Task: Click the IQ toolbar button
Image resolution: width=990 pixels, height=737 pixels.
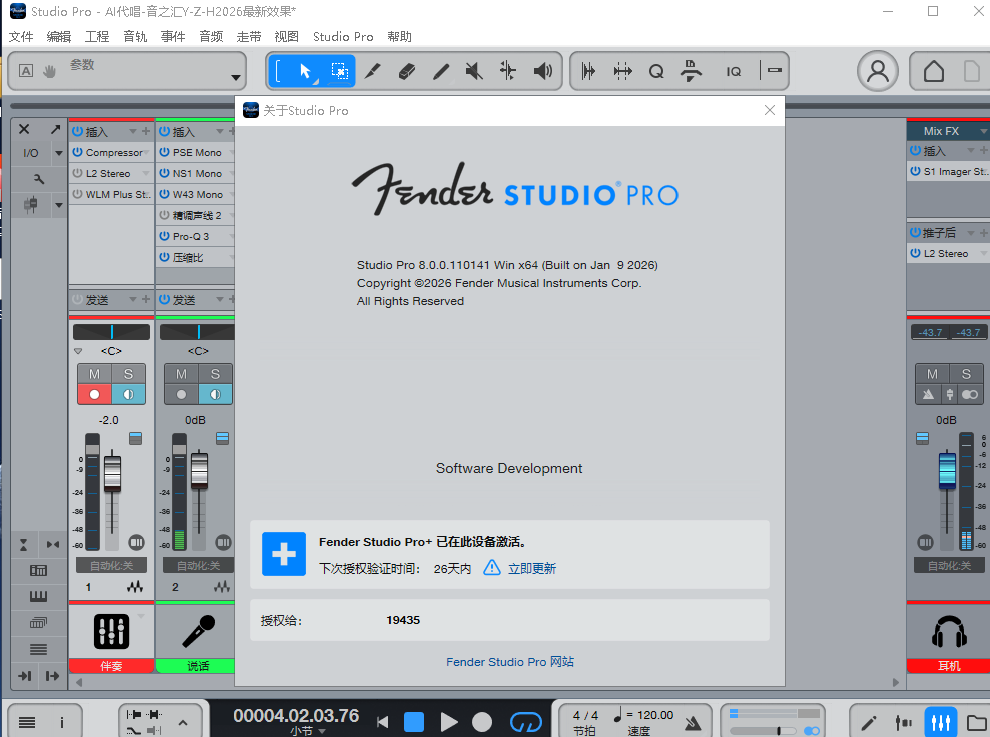Action: [734, 71]
